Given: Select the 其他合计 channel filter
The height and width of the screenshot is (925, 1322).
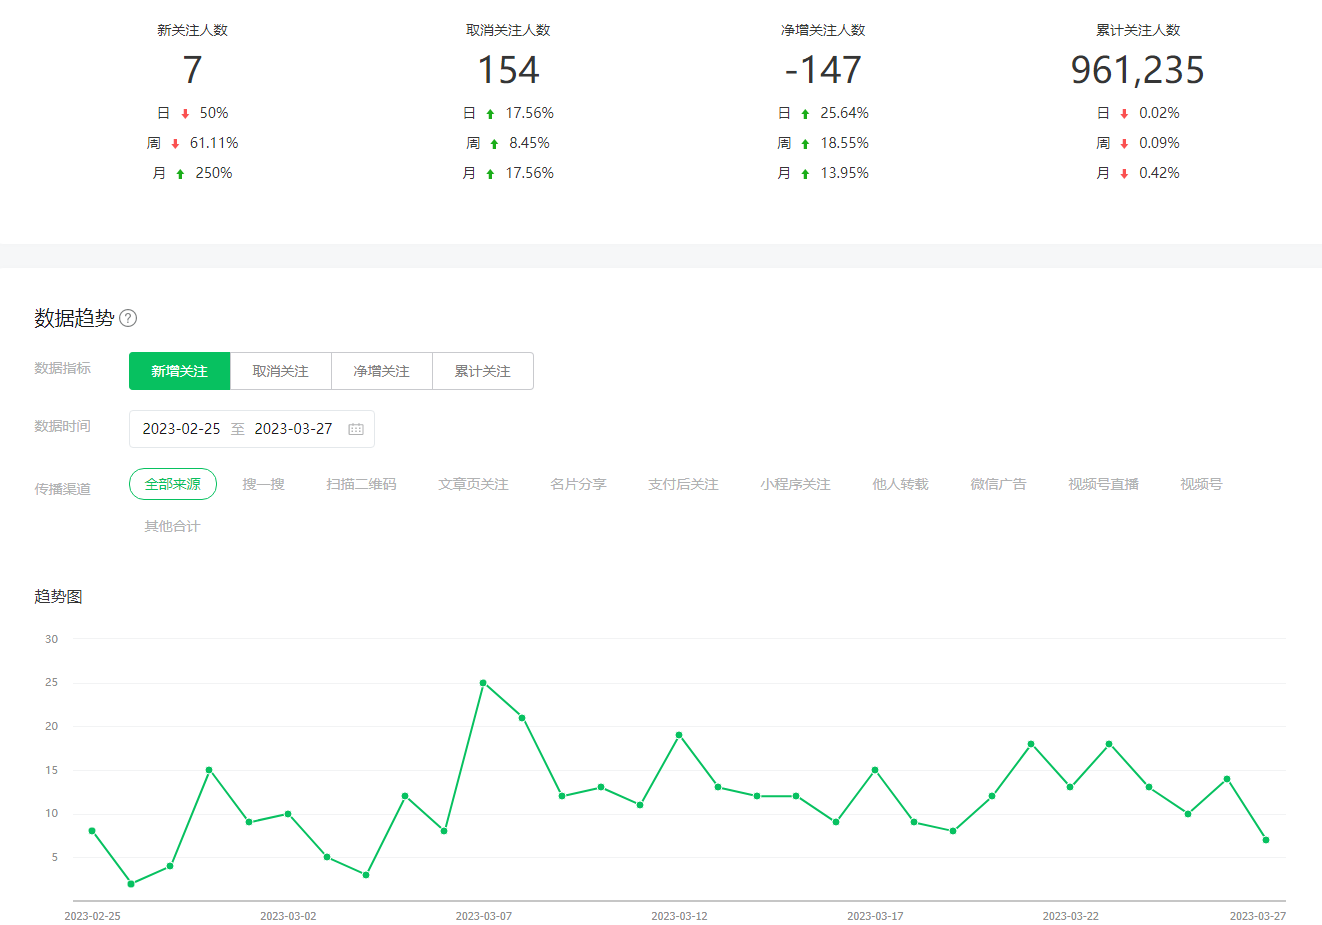Looking at the screenshot, I should click(x=172, y=526).
